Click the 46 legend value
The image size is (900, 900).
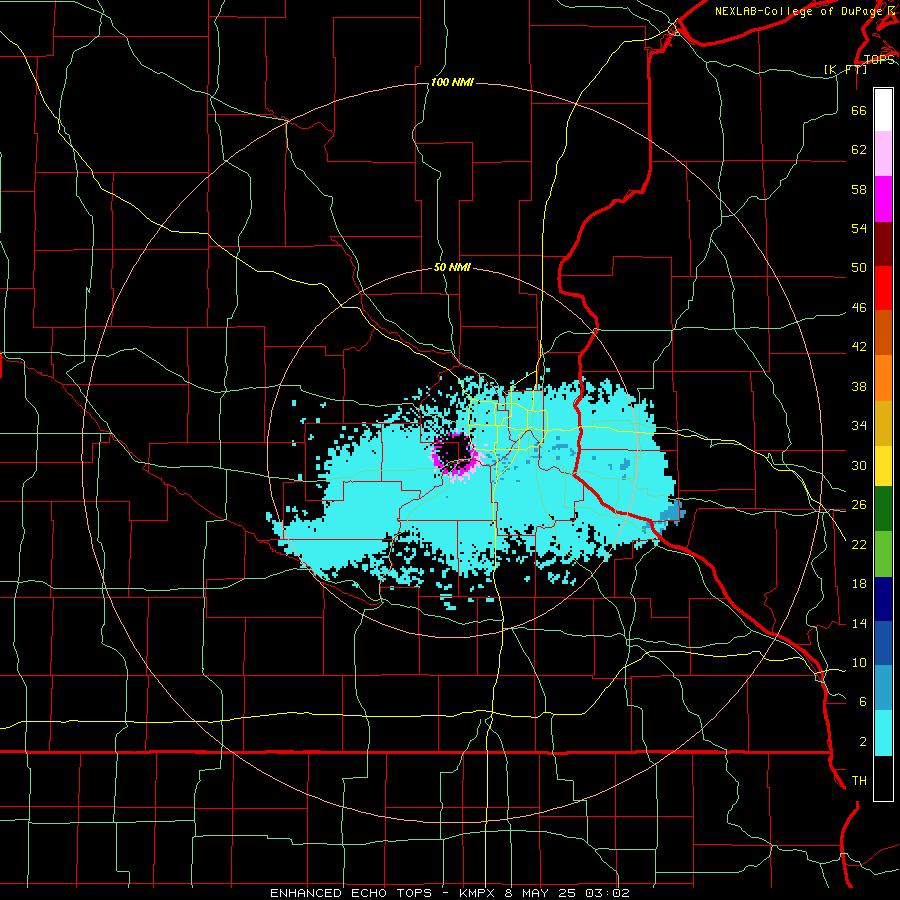click(x=859, y=308)
